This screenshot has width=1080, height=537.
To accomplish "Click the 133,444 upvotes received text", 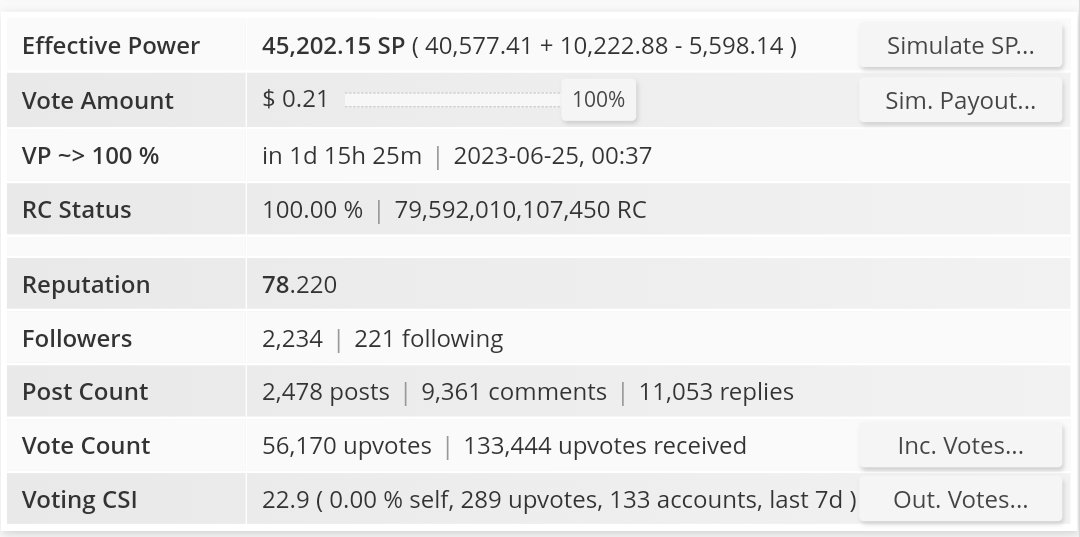I will pyautogui.click(x=604, y=446).
